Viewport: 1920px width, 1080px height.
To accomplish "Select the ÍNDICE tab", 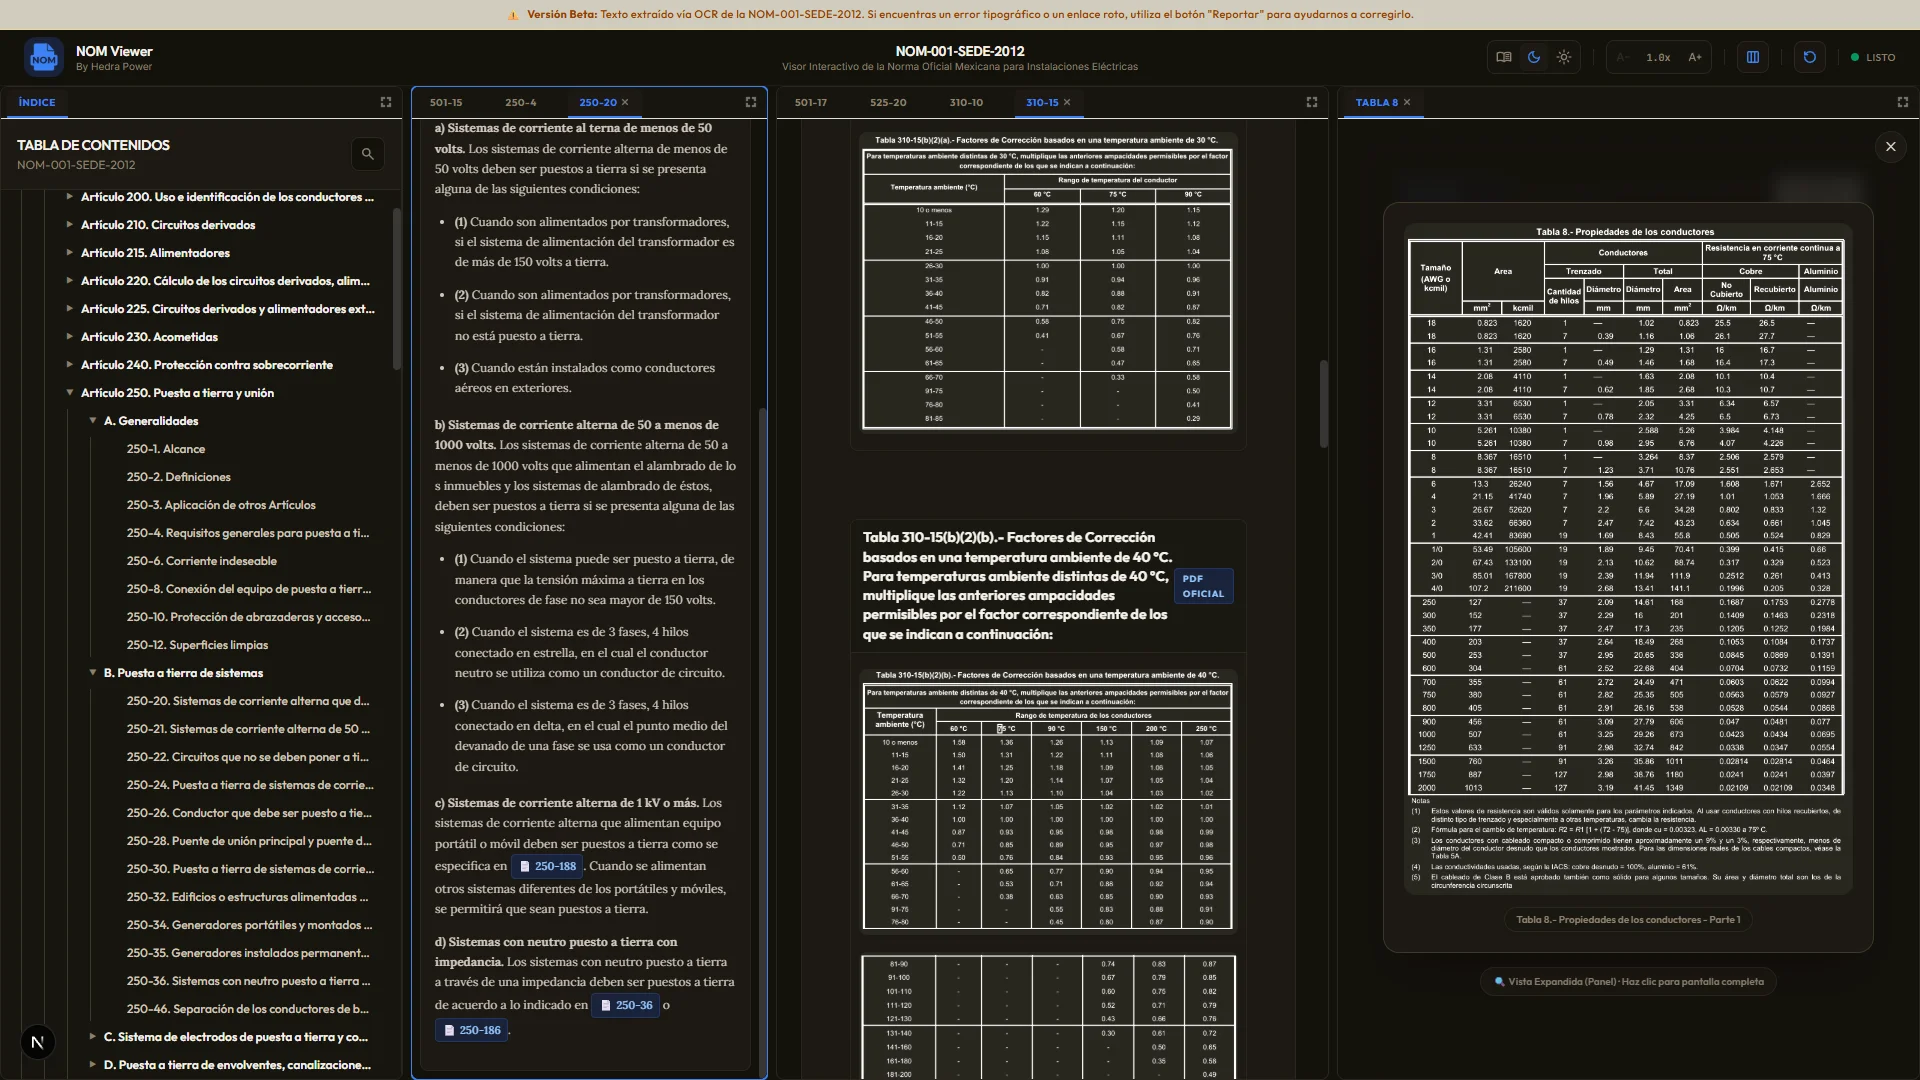I will click(37, 102).
